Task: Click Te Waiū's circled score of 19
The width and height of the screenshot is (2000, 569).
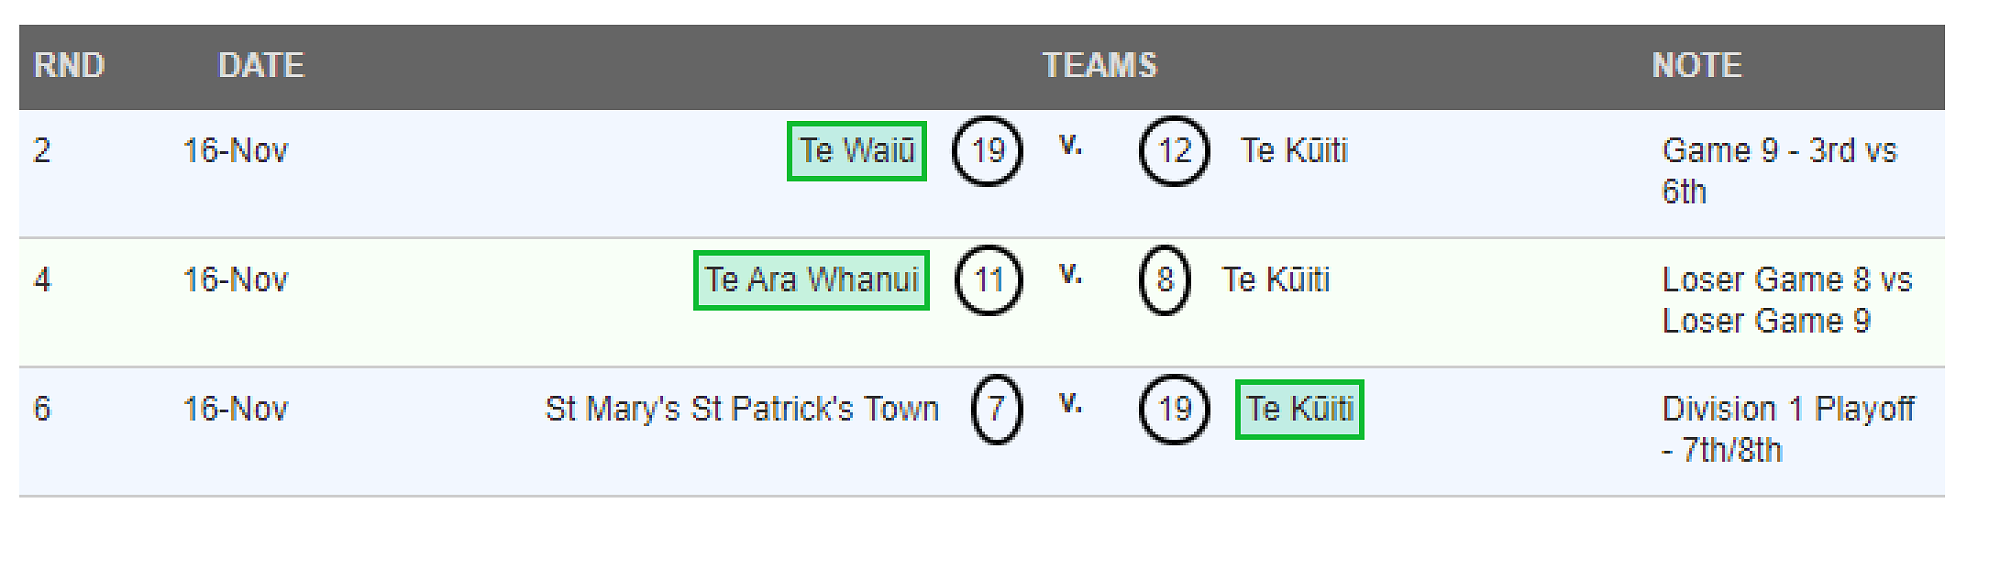Action: (x=987, y=152)
